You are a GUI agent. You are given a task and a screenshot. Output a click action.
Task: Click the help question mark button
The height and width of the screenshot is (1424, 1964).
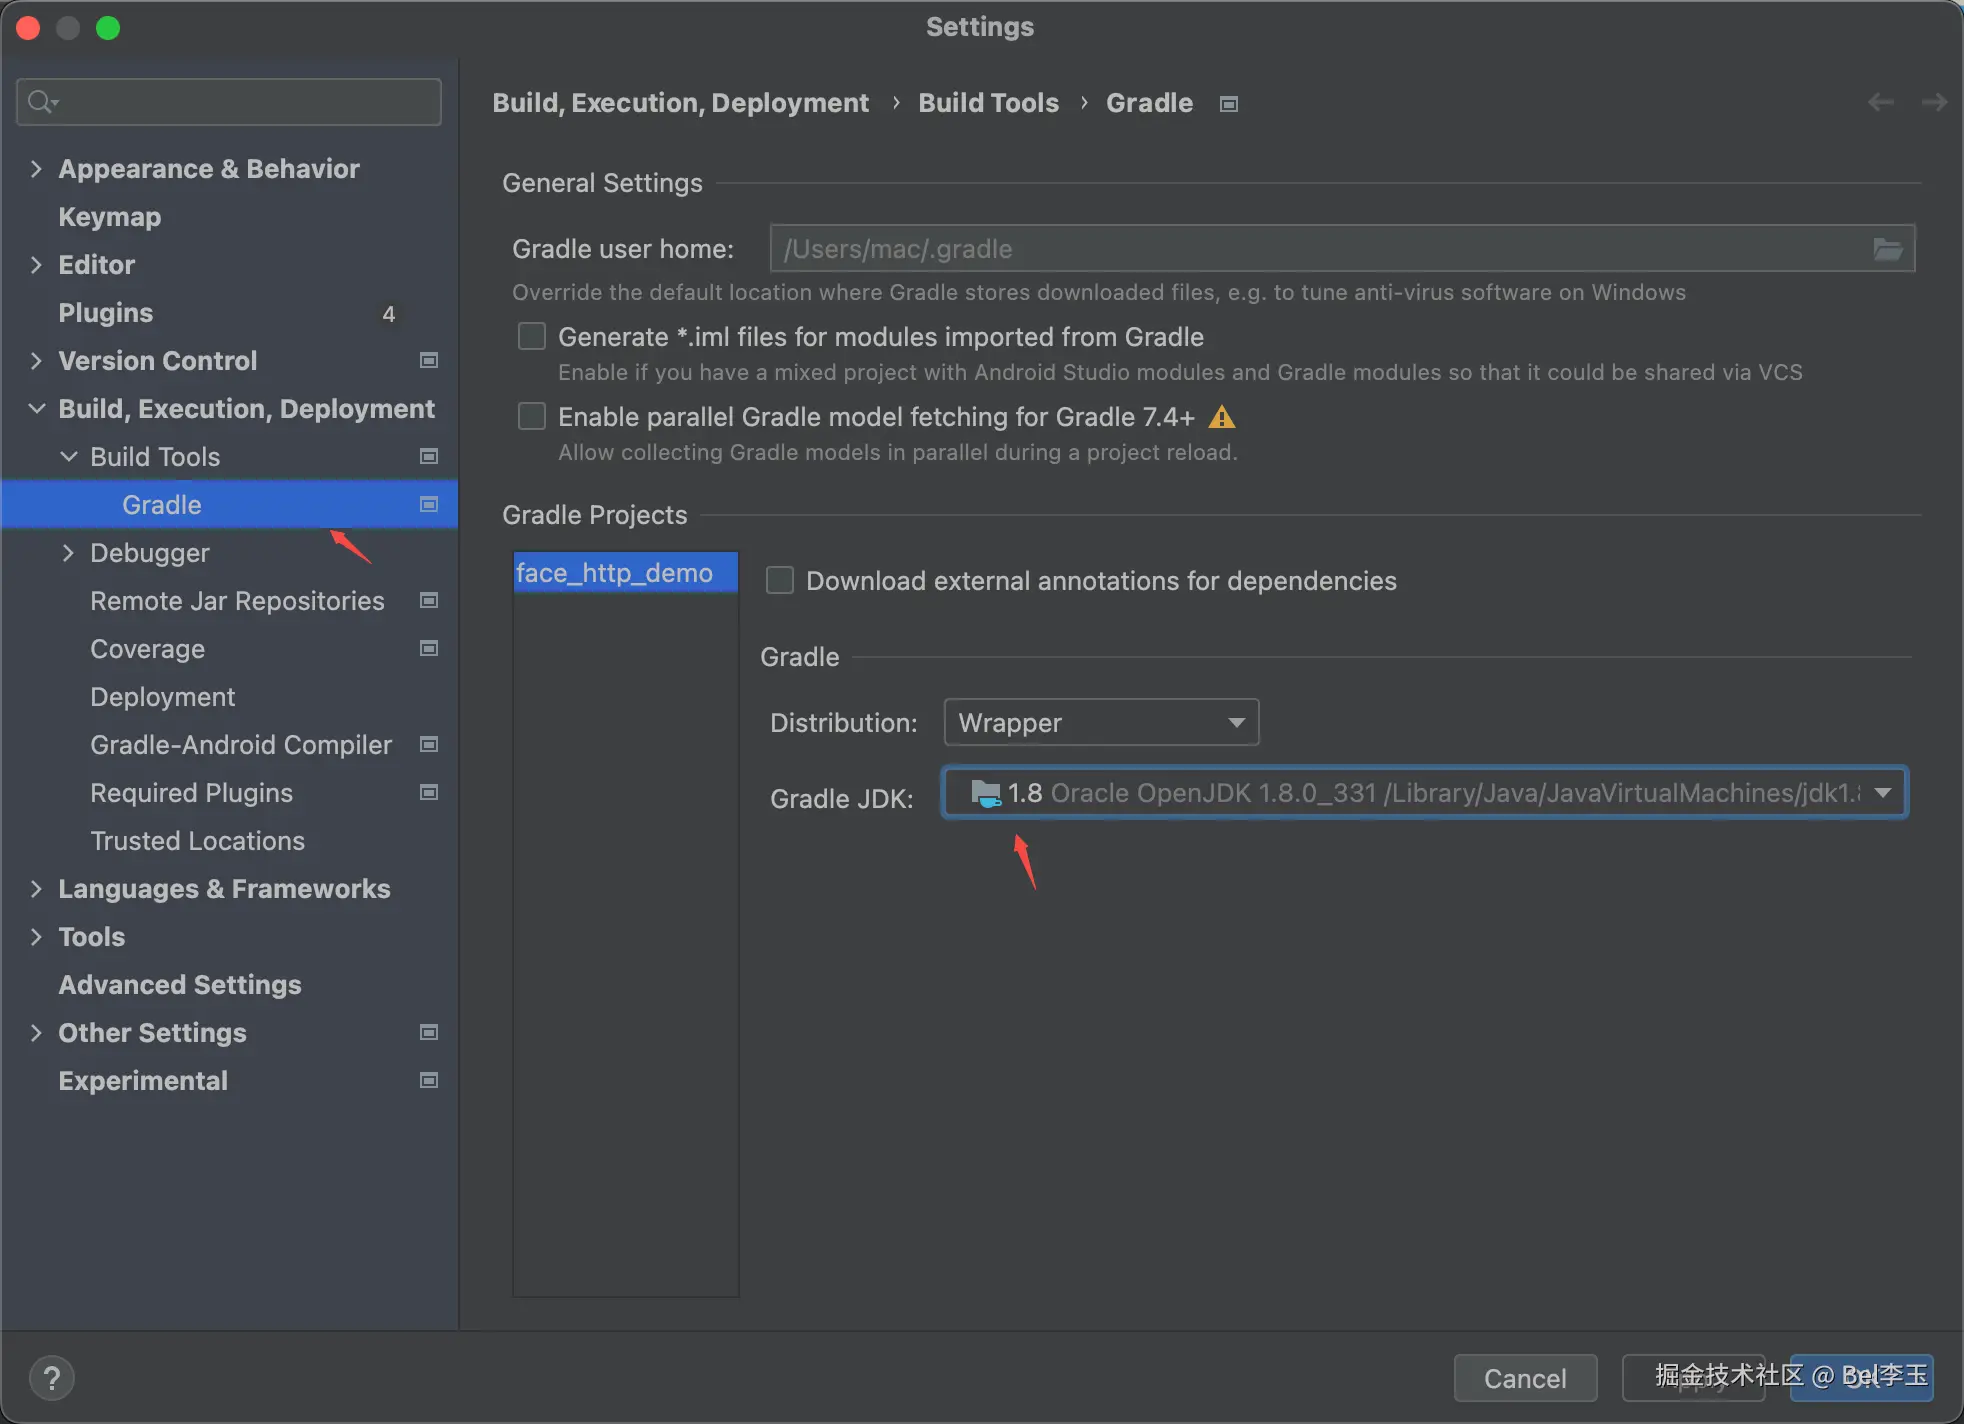(x=52, y=1378)
